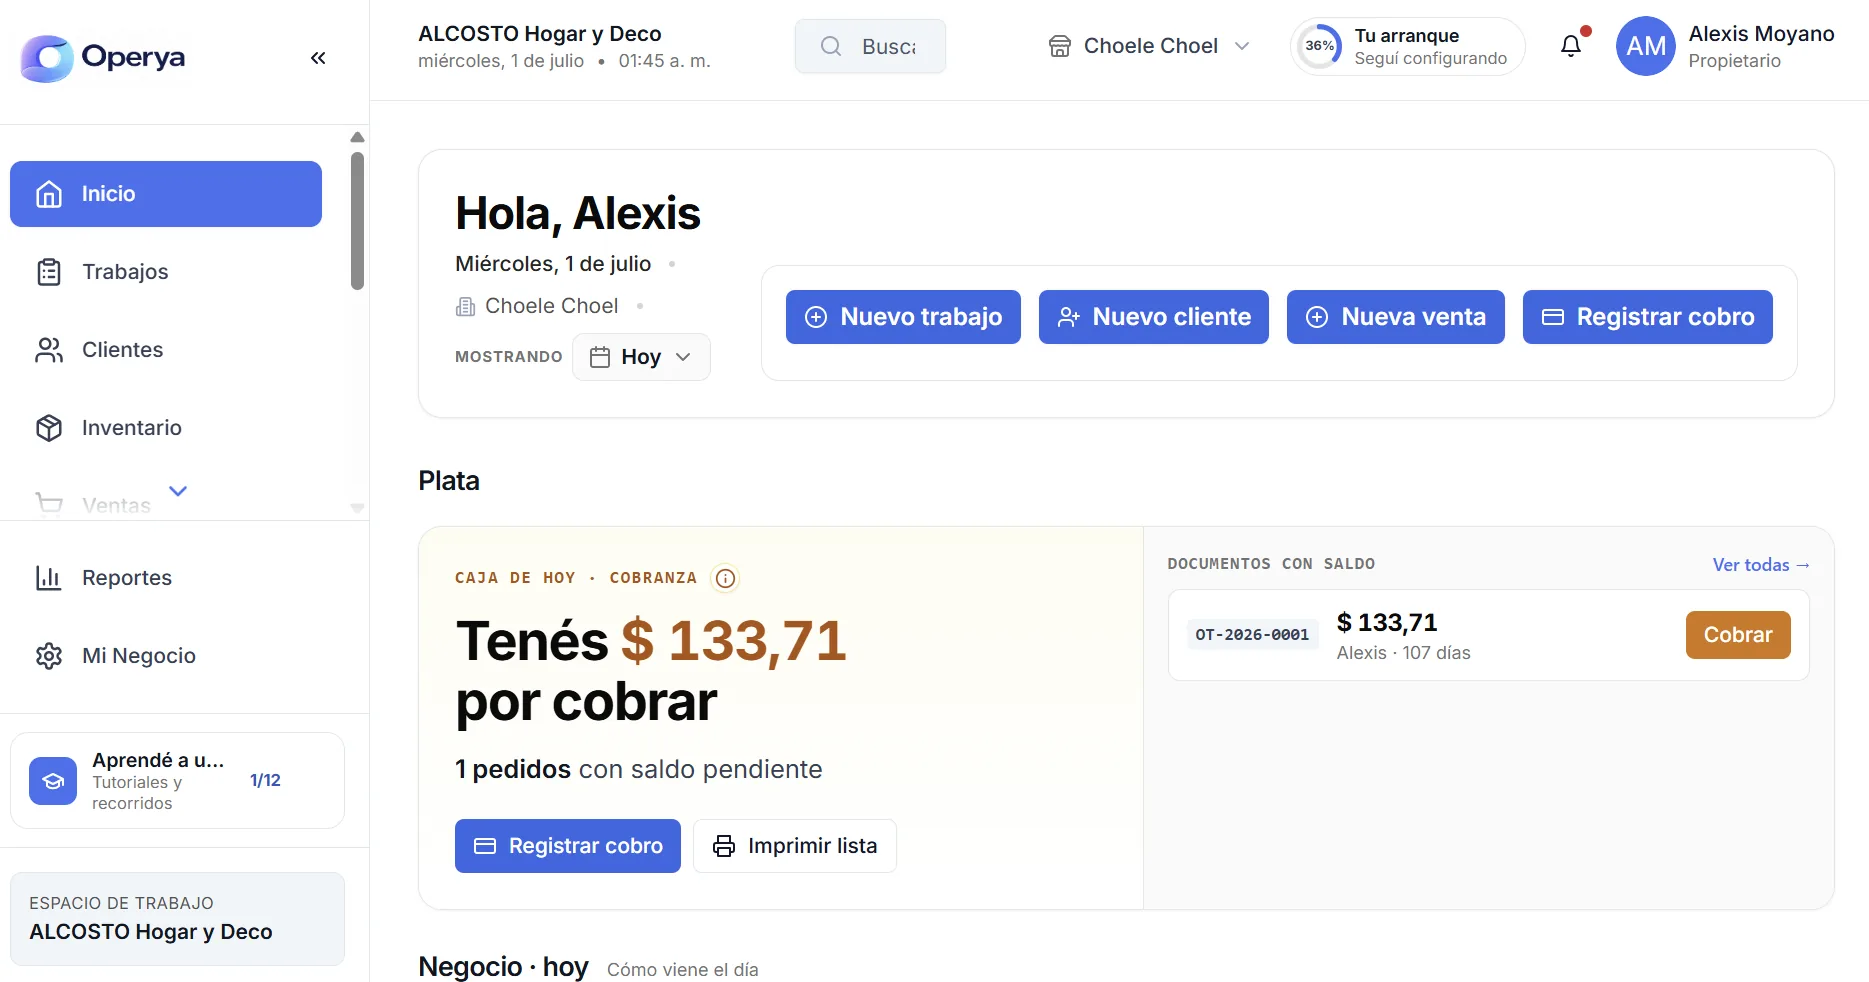Screen dimensions: 1869x982
Task: Click the search magnifier icon
Action: [831, 46]
